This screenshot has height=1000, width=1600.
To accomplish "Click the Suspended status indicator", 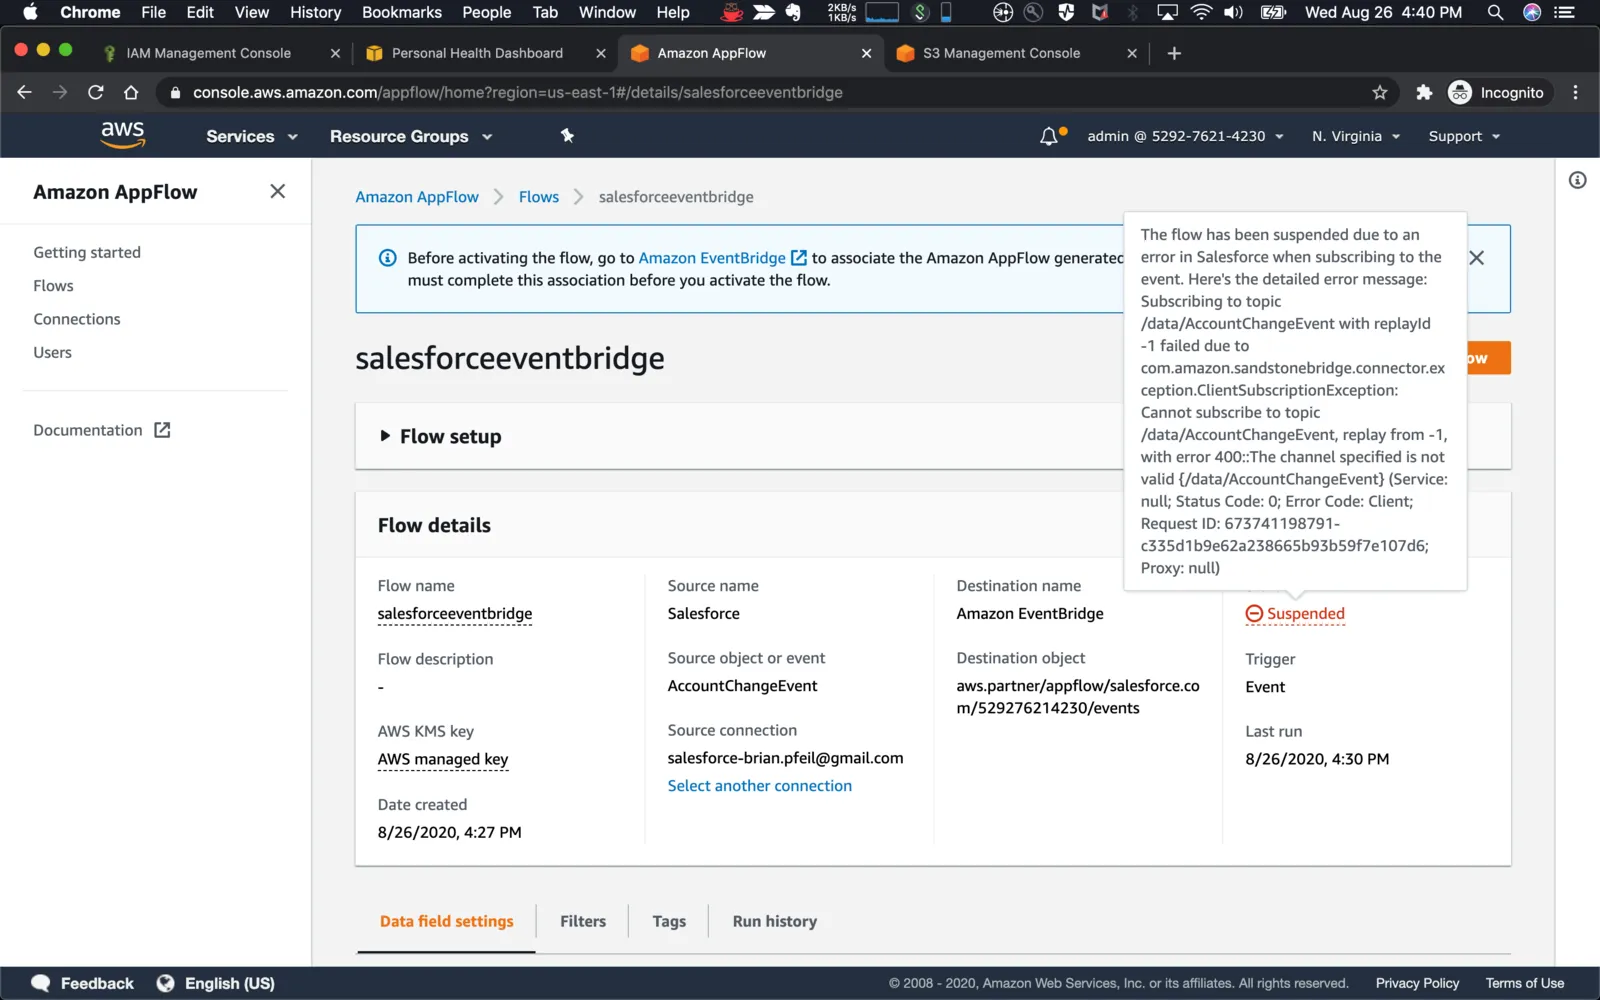I will [1295, 614].
